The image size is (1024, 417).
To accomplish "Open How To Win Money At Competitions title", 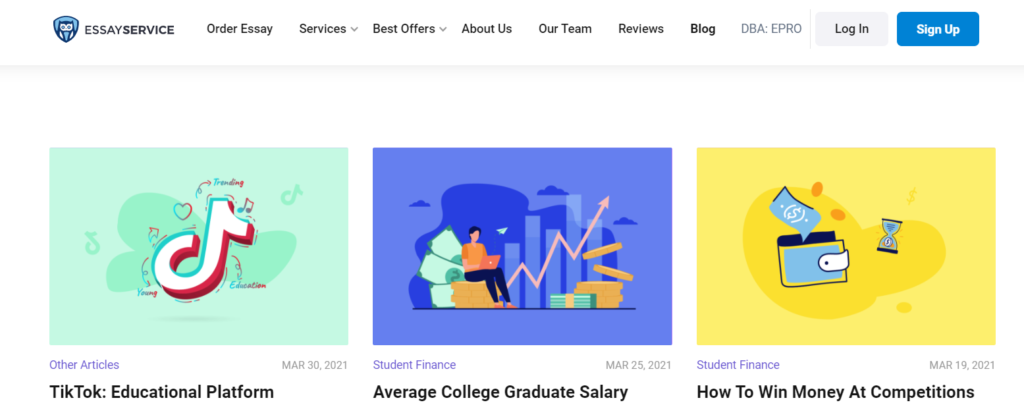I will pyautogui.click(x=835, y=392).
